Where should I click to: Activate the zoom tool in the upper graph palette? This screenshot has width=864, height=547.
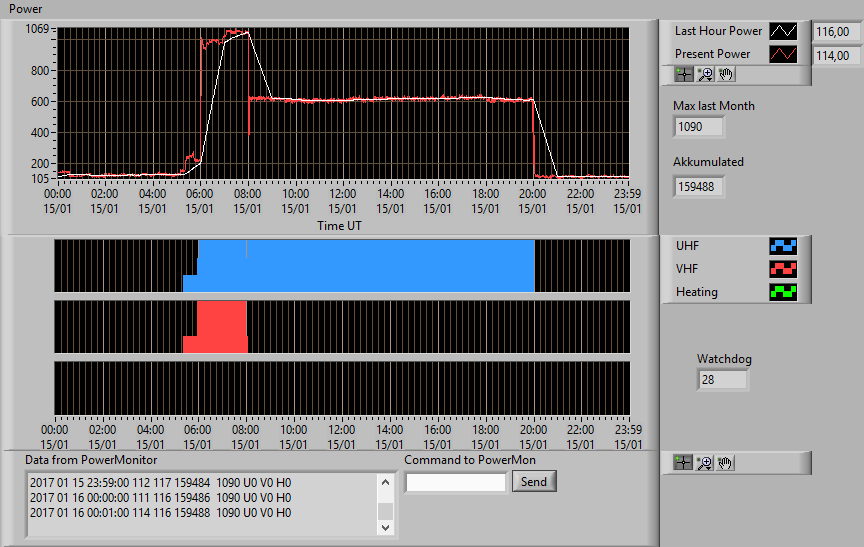pyautogui.click(x=705, y=74)
